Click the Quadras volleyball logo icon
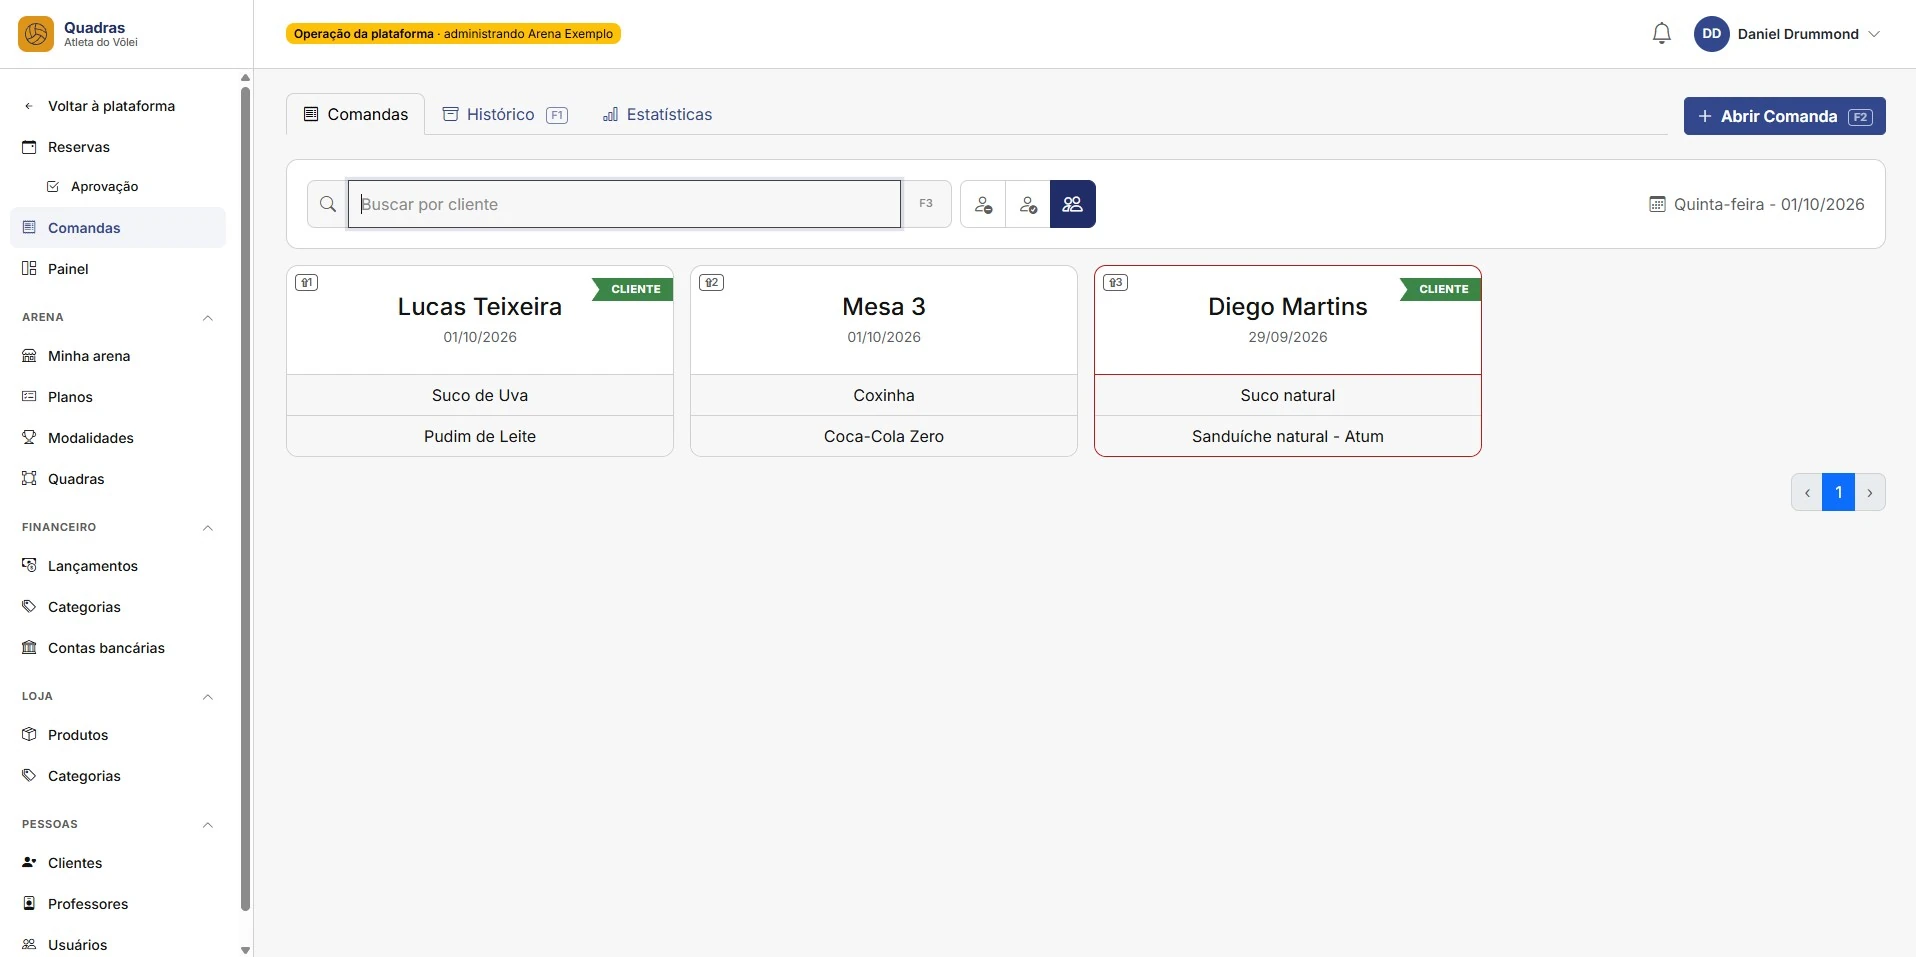This screenshot has width=1916, height=957. (36, 34)
